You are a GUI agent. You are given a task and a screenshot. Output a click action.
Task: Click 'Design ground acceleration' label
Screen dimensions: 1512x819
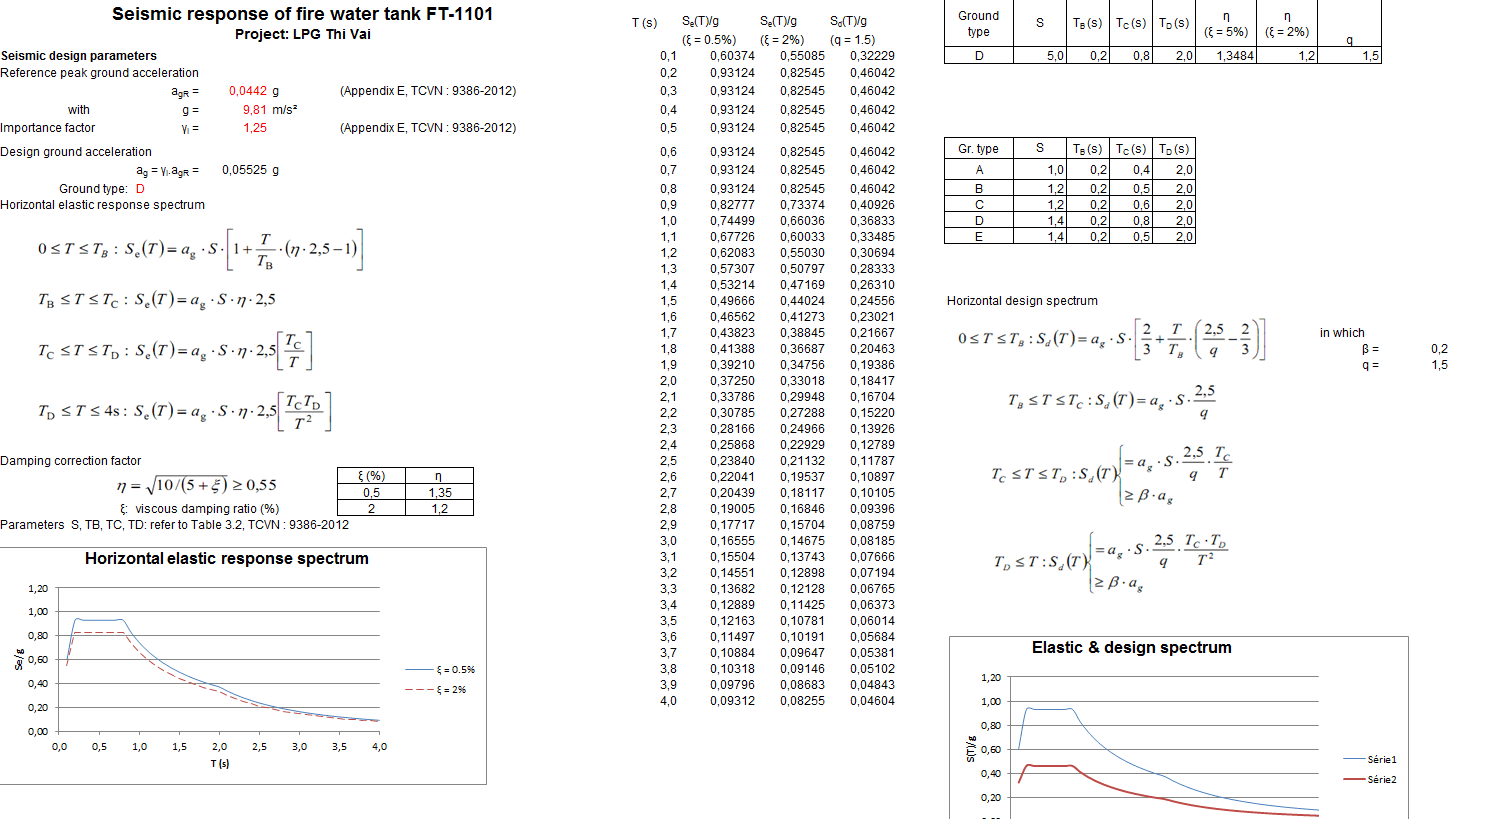tap(76, 152)
